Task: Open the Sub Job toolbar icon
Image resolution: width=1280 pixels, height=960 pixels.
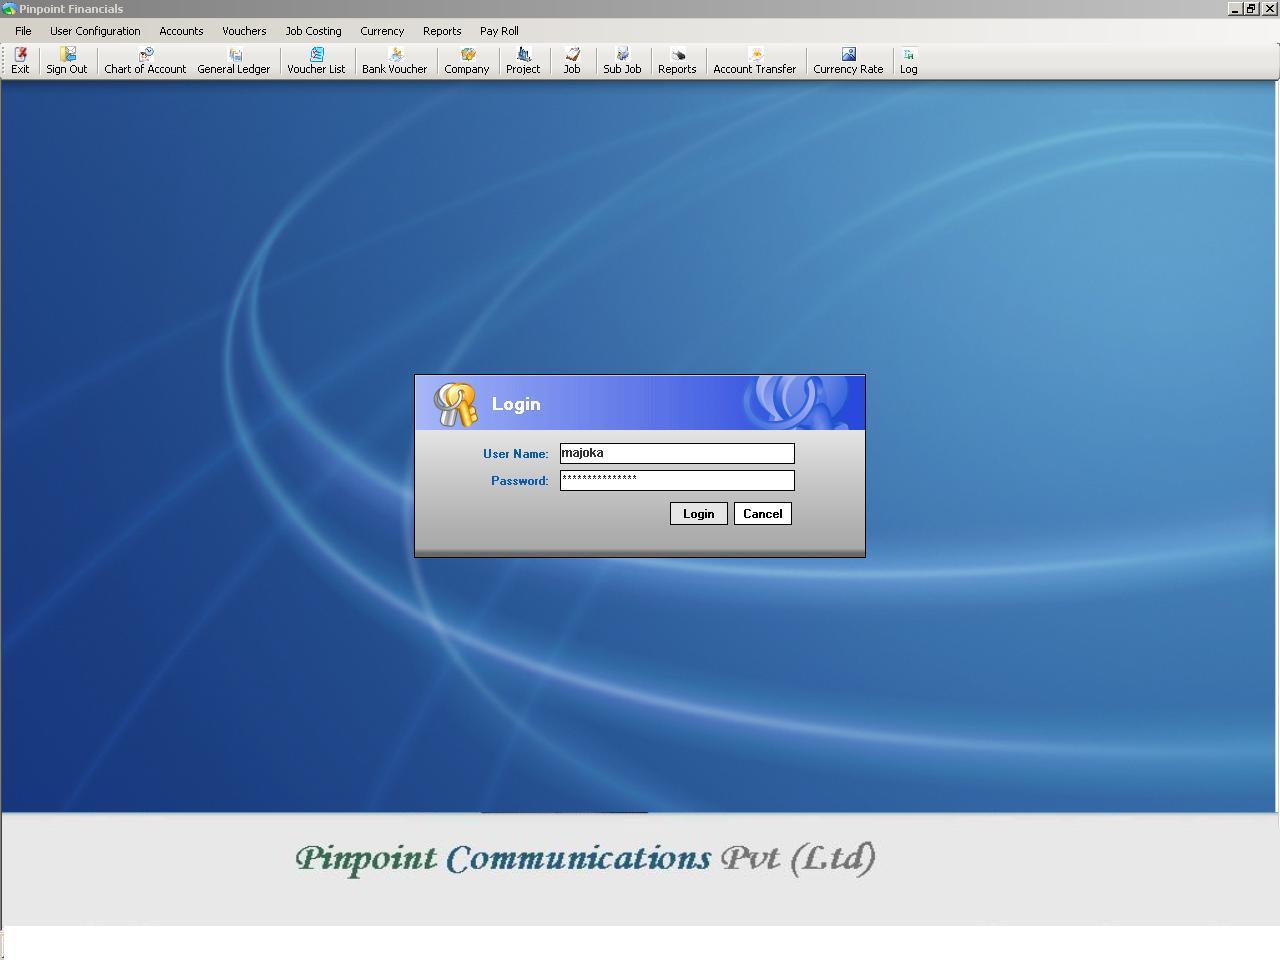Action: pos(622,61)
